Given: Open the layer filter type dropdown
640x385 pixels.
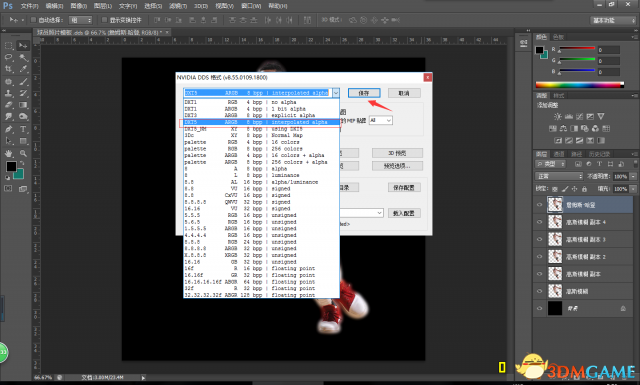Looking at the screenshot, I should [551, 164].
